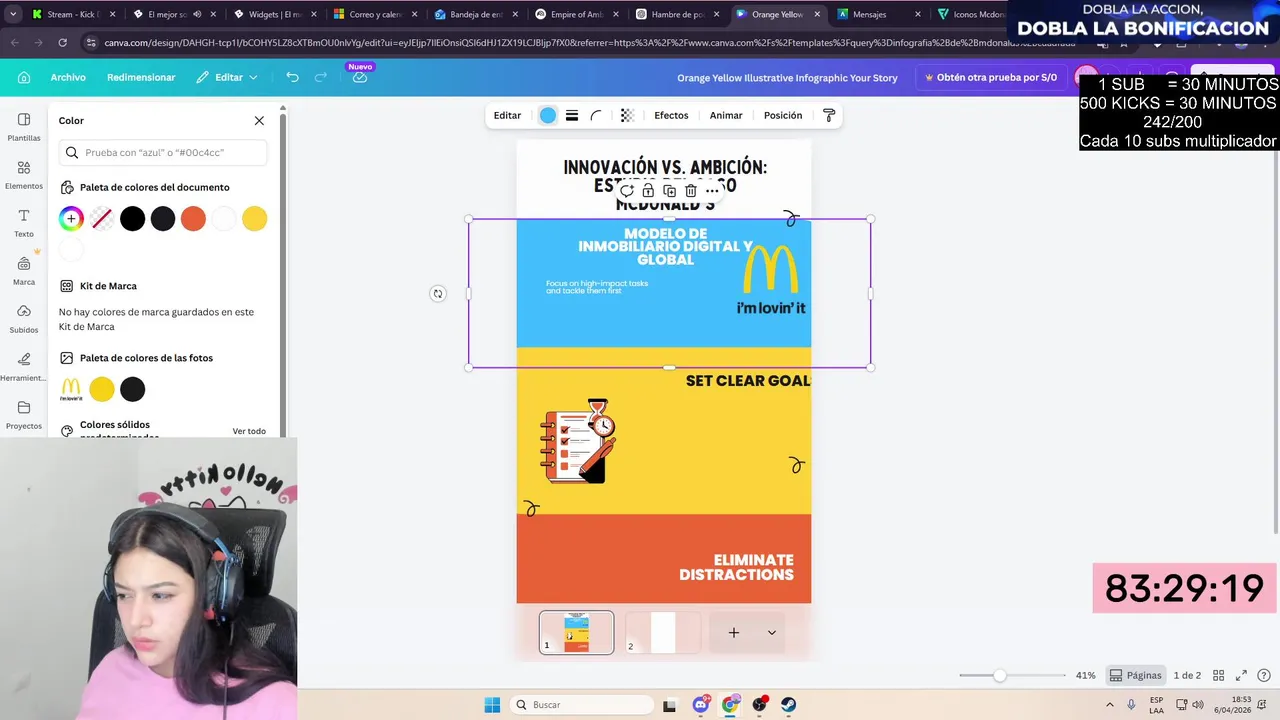Add a new page with plus button
This screenshot has width=1280, height=720.
(733, 632)
